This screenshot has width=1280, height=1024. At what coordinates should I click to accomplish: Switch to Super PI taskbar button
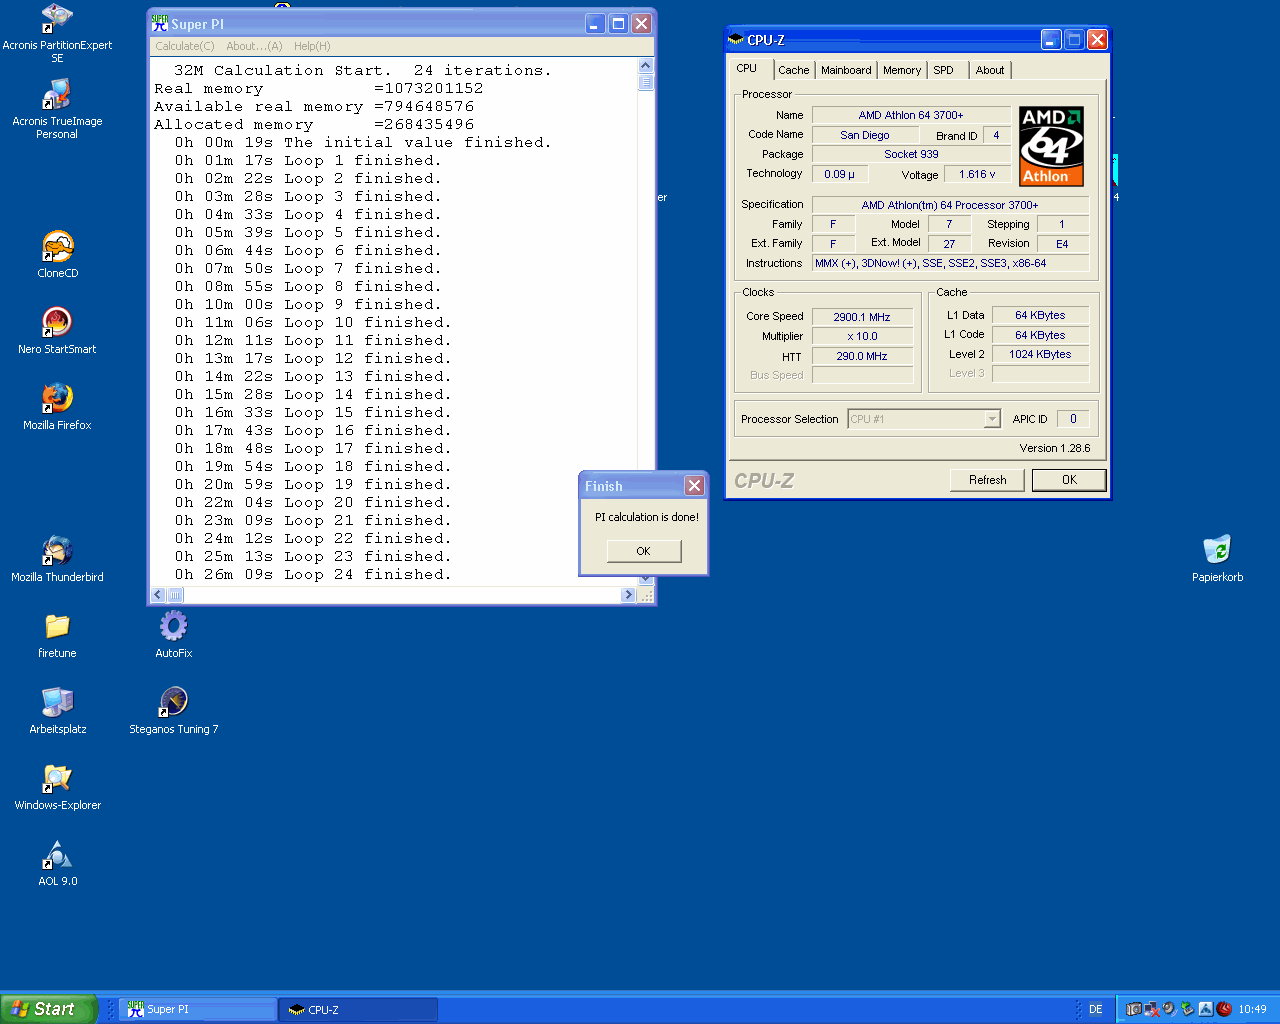click(198, 1010)
